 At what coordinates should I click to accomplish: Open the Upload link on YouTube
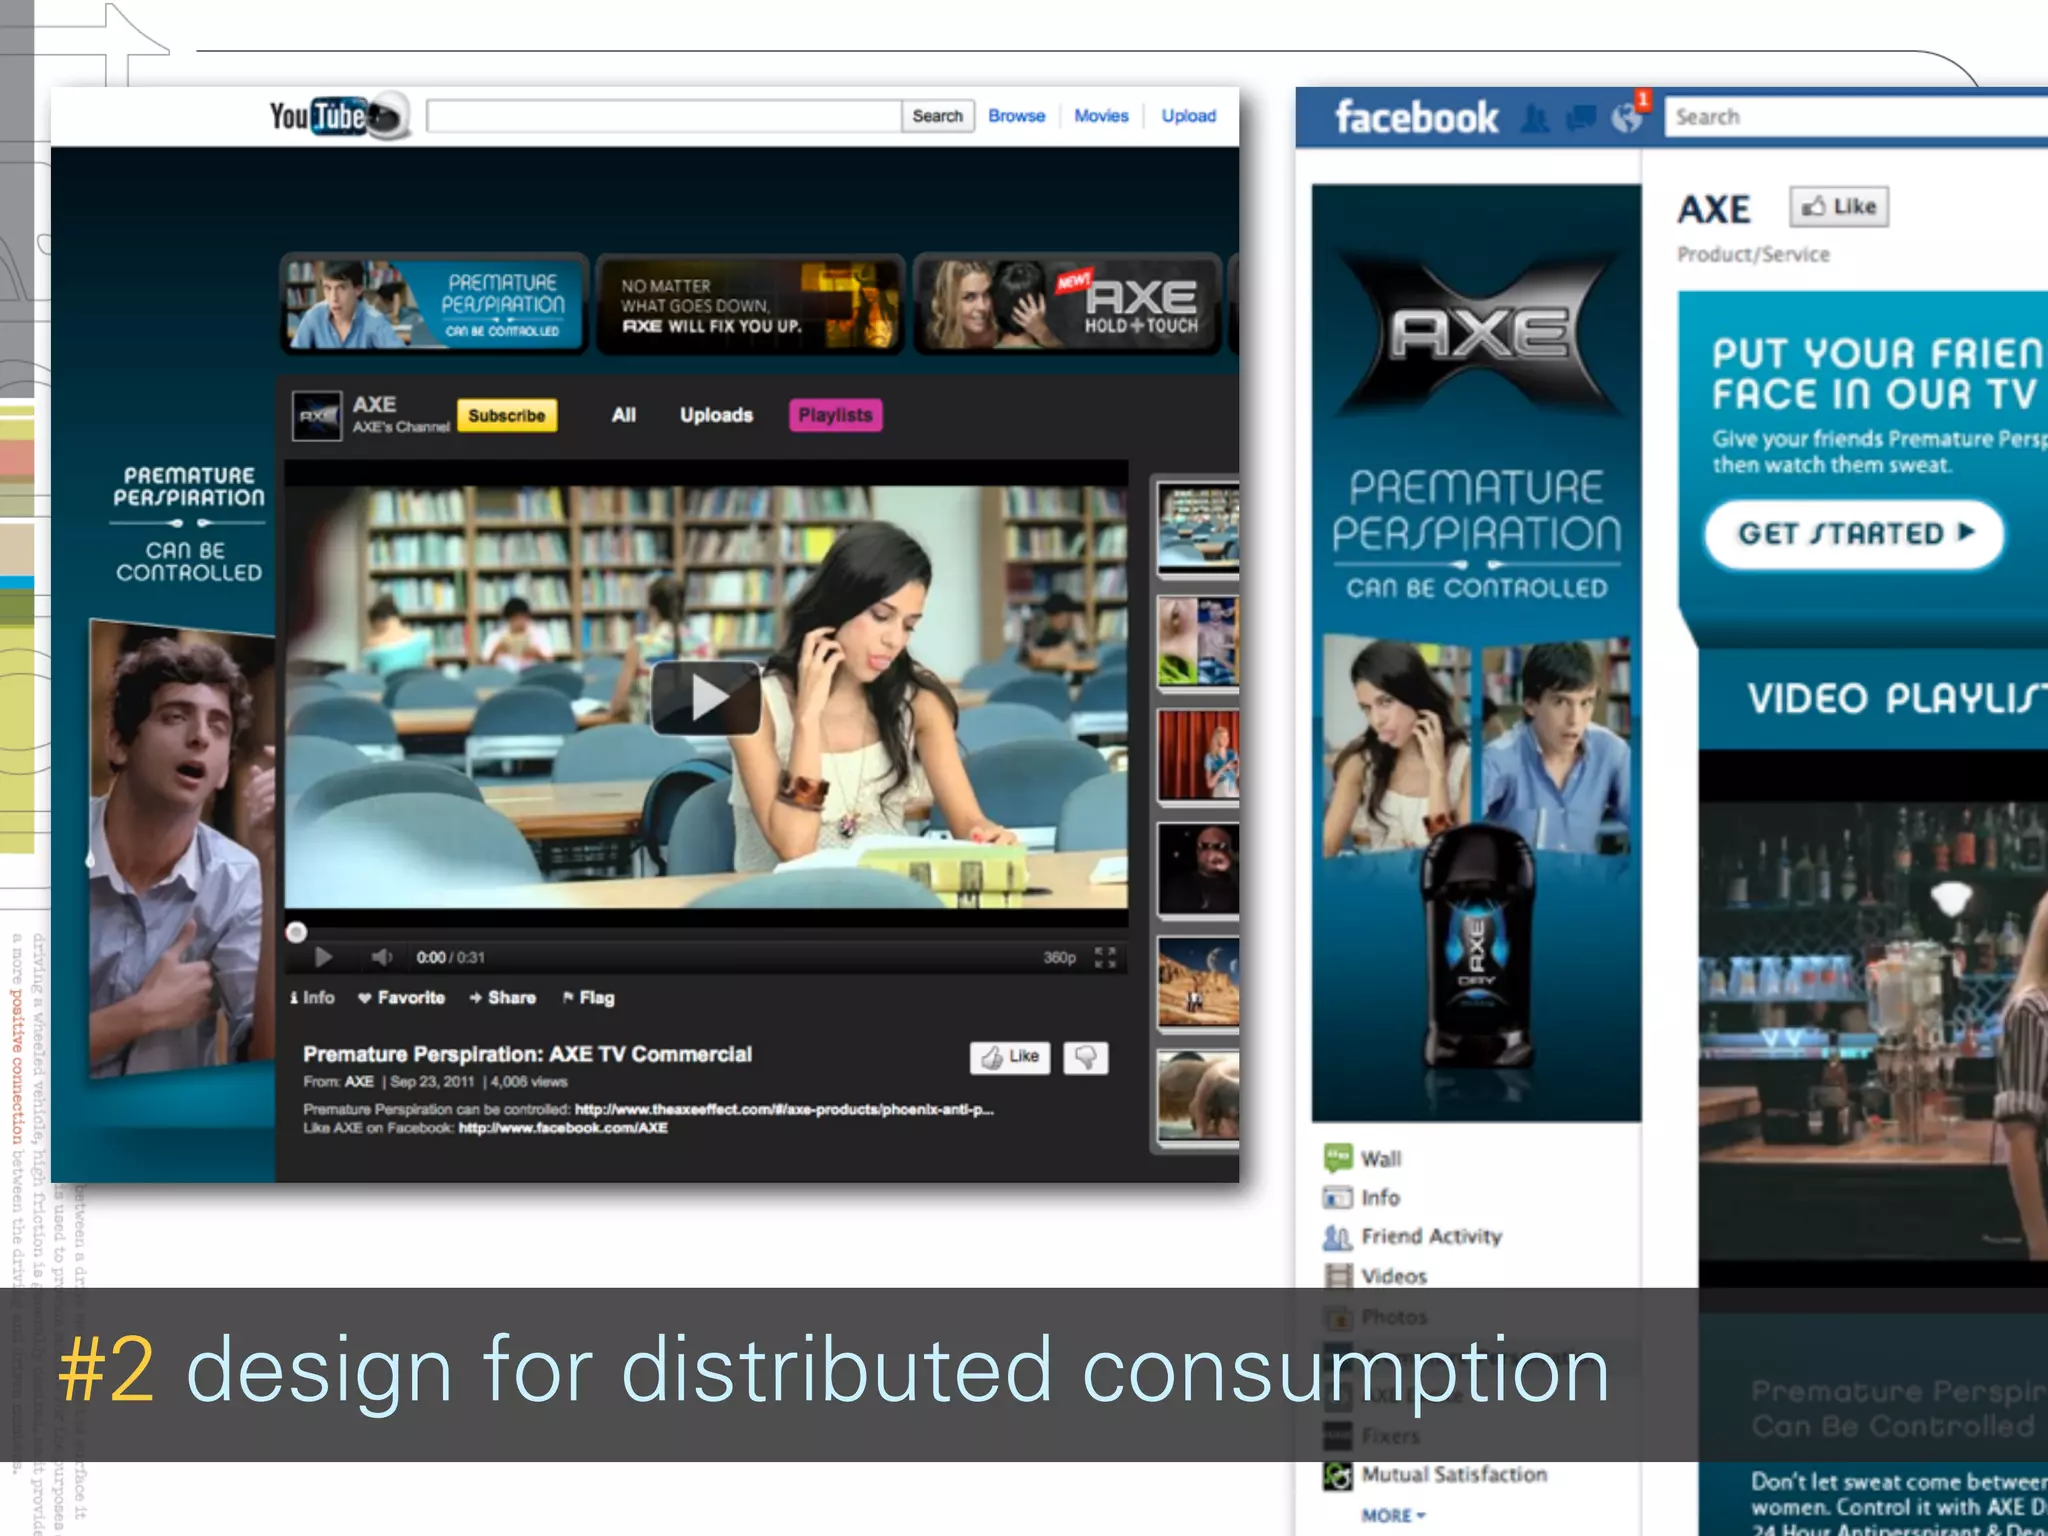(1188, 116)
